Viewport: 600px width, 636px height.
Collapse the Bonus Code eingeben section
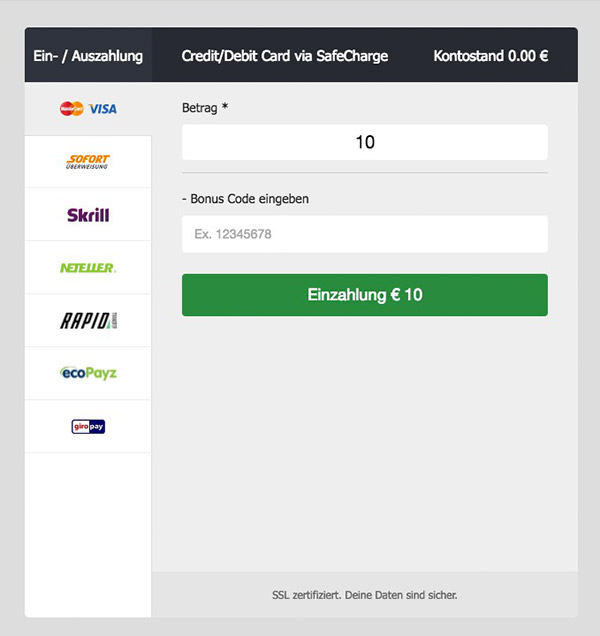[x=245, y=199]
